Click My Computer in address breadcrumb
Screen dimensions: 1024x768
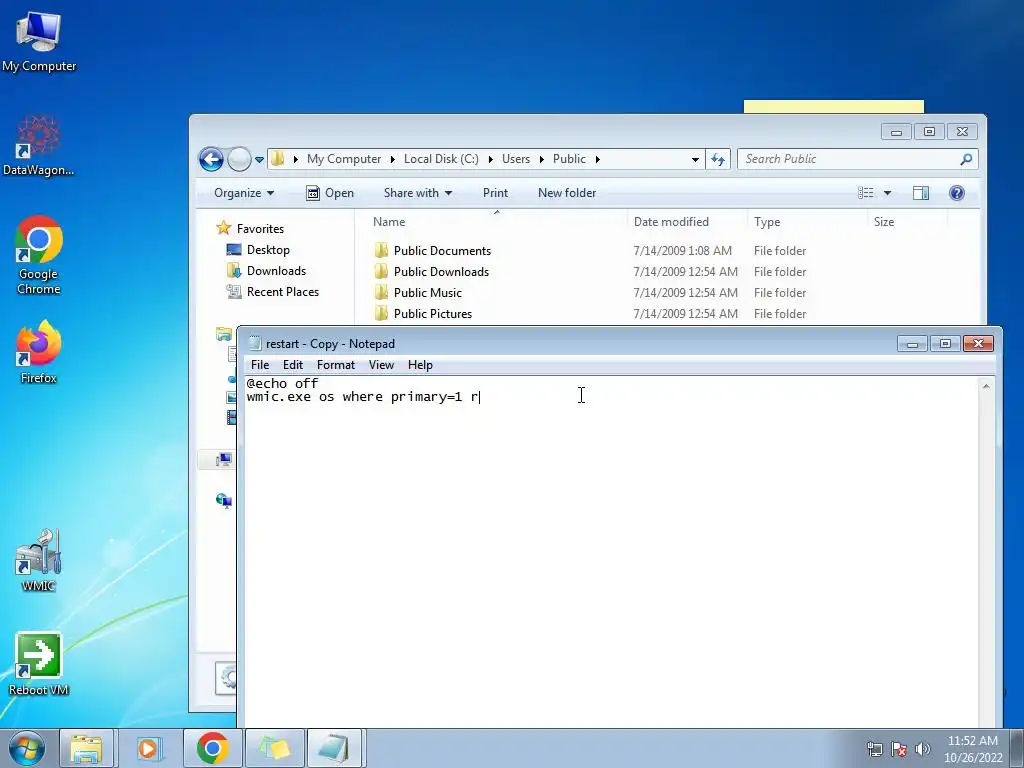[x=344, y=159]
